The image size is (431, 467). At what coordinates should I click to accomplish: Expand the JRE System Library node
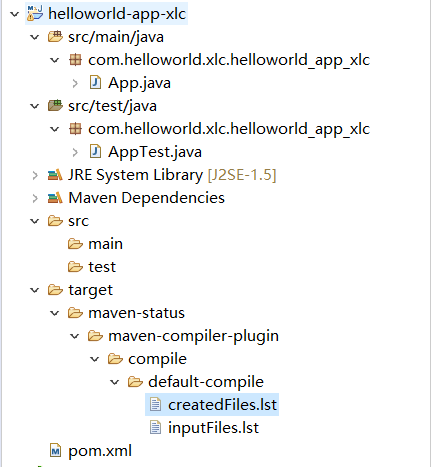tap(35, 175)
